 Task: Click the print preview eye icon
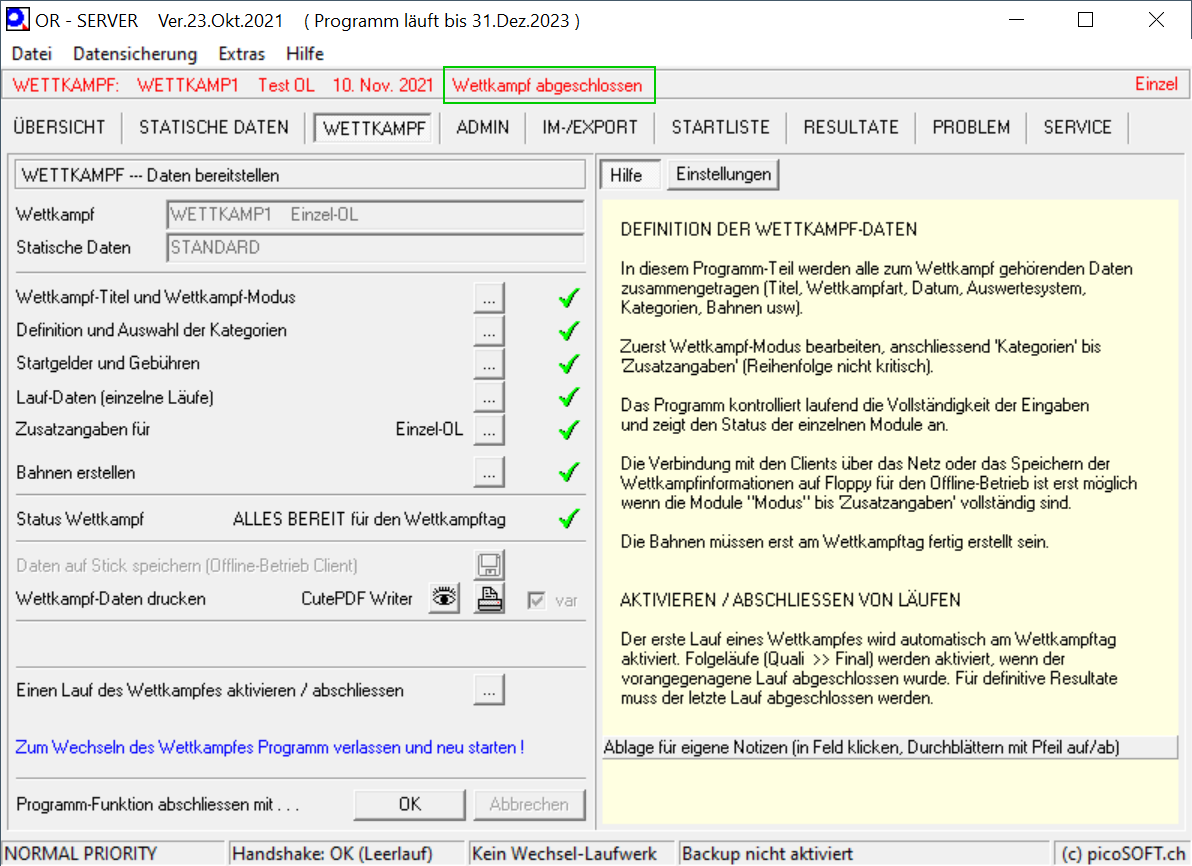click(444, 599)
